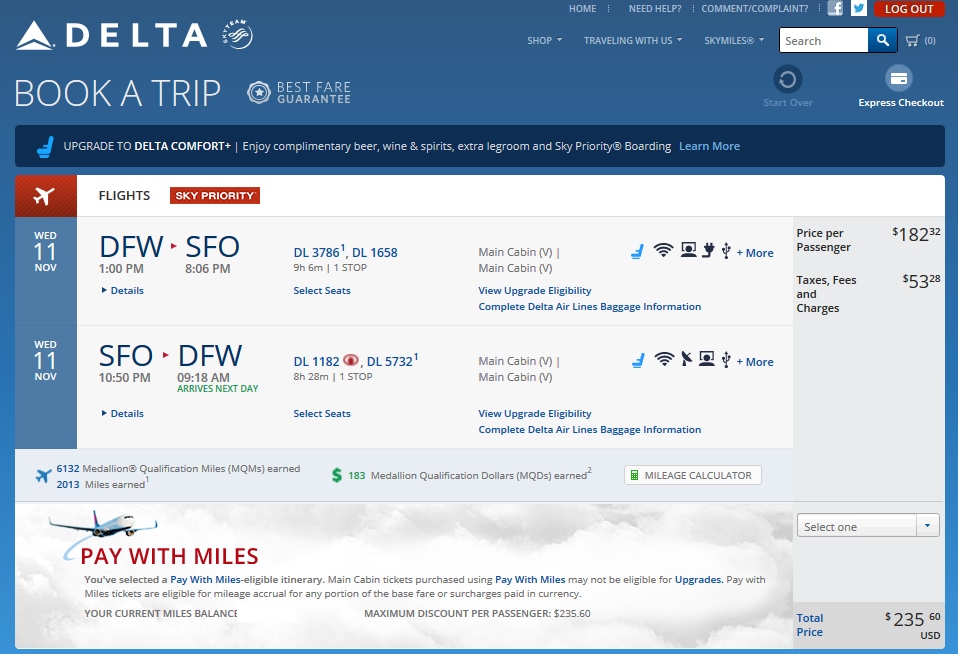Screen dimensions: 958x654
Task: Click the Express Checkout card icon
Action: (899, 78)
